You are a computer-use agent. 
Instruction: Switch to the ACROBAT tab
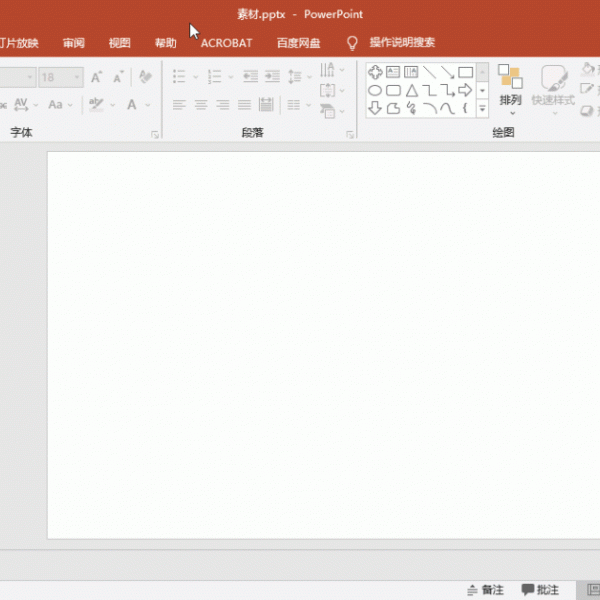[x=226, y=43]
